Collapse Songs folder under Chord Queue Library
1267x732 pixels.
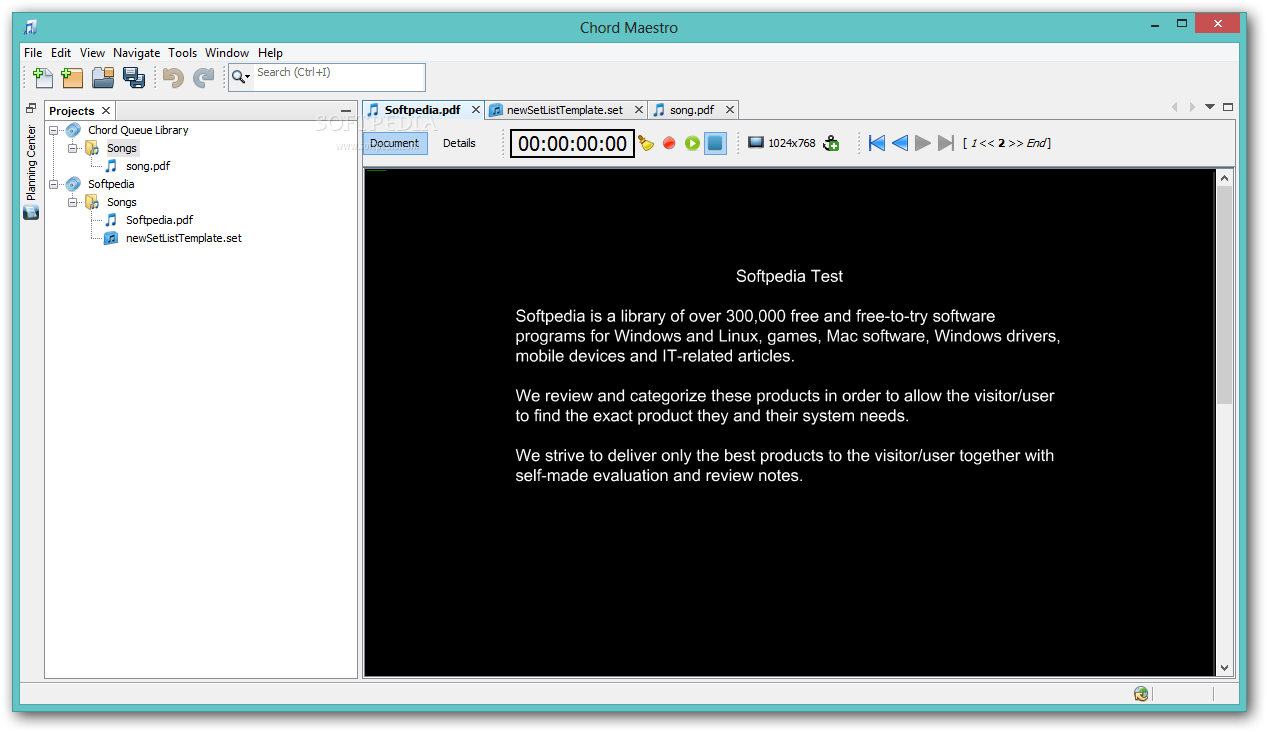point(73,148)
